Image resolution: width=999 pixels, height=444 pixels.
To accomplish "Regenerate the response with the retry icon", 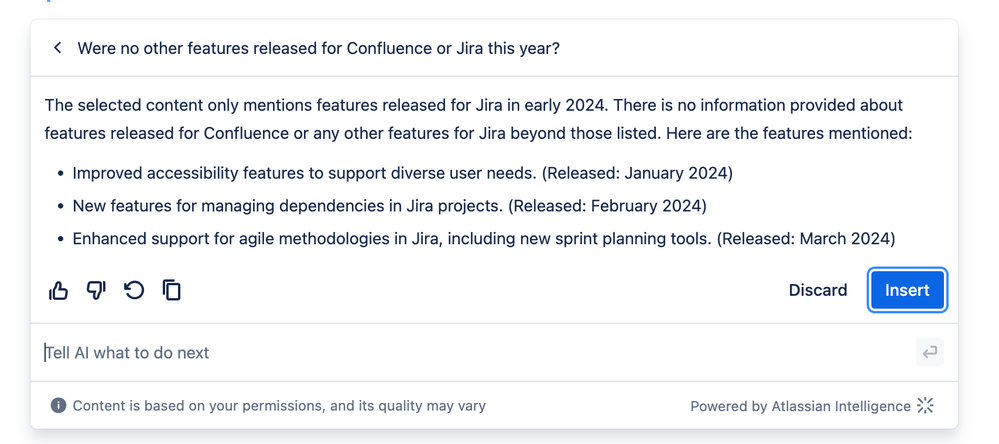I will click(134, 290).
